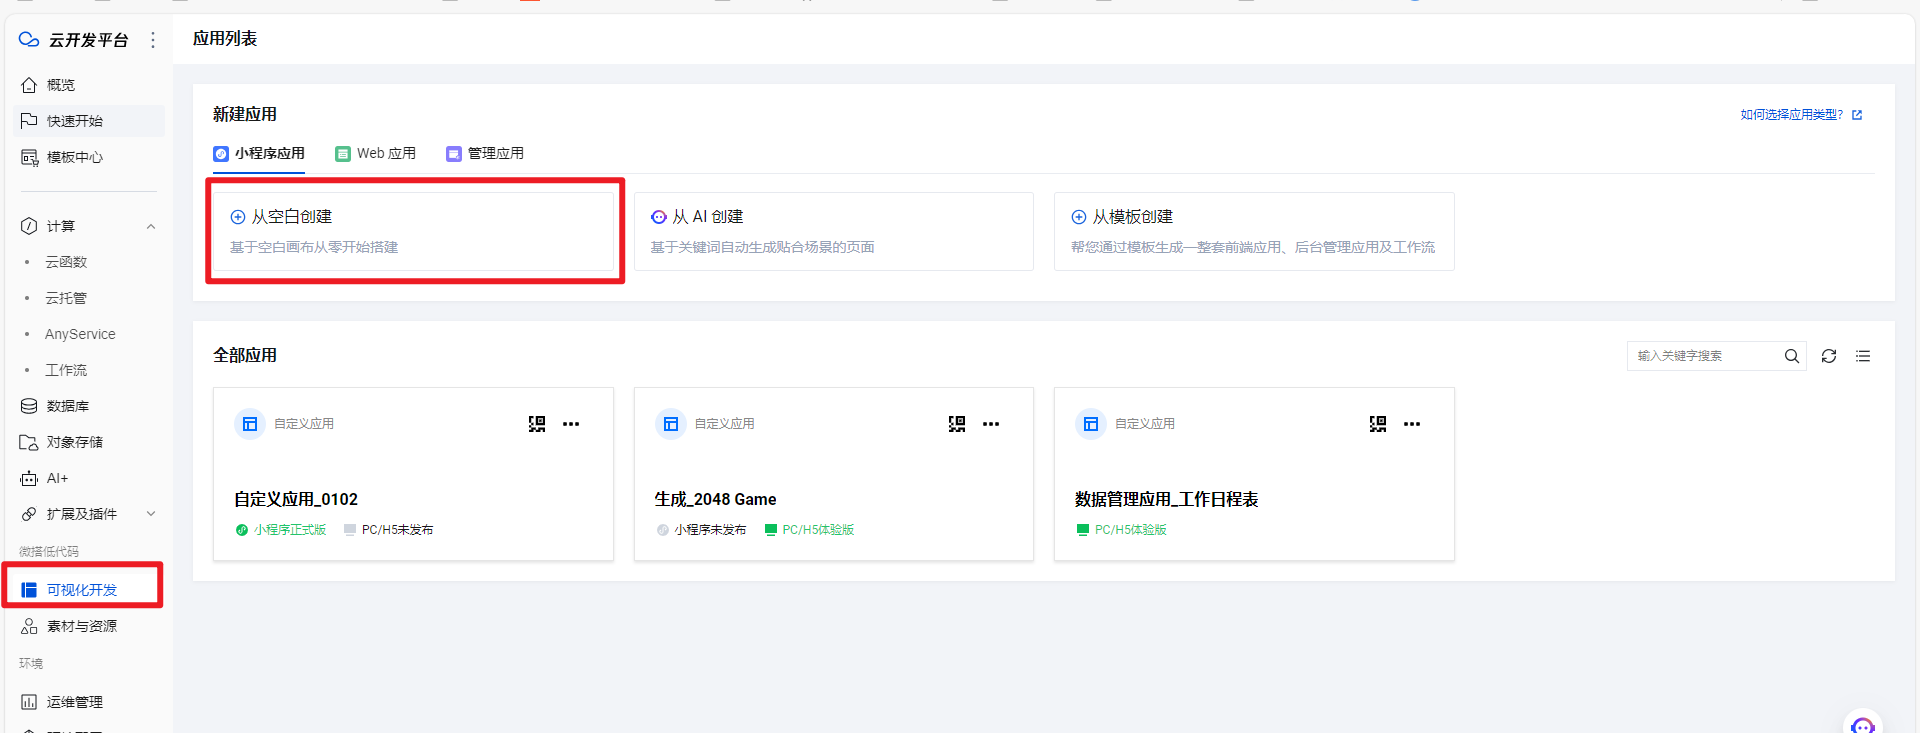Show QR code for 数据管理应用_工作日程表
This screenshot has width=1920, height=733.
pyautogui.click(x=1378, y=424)
